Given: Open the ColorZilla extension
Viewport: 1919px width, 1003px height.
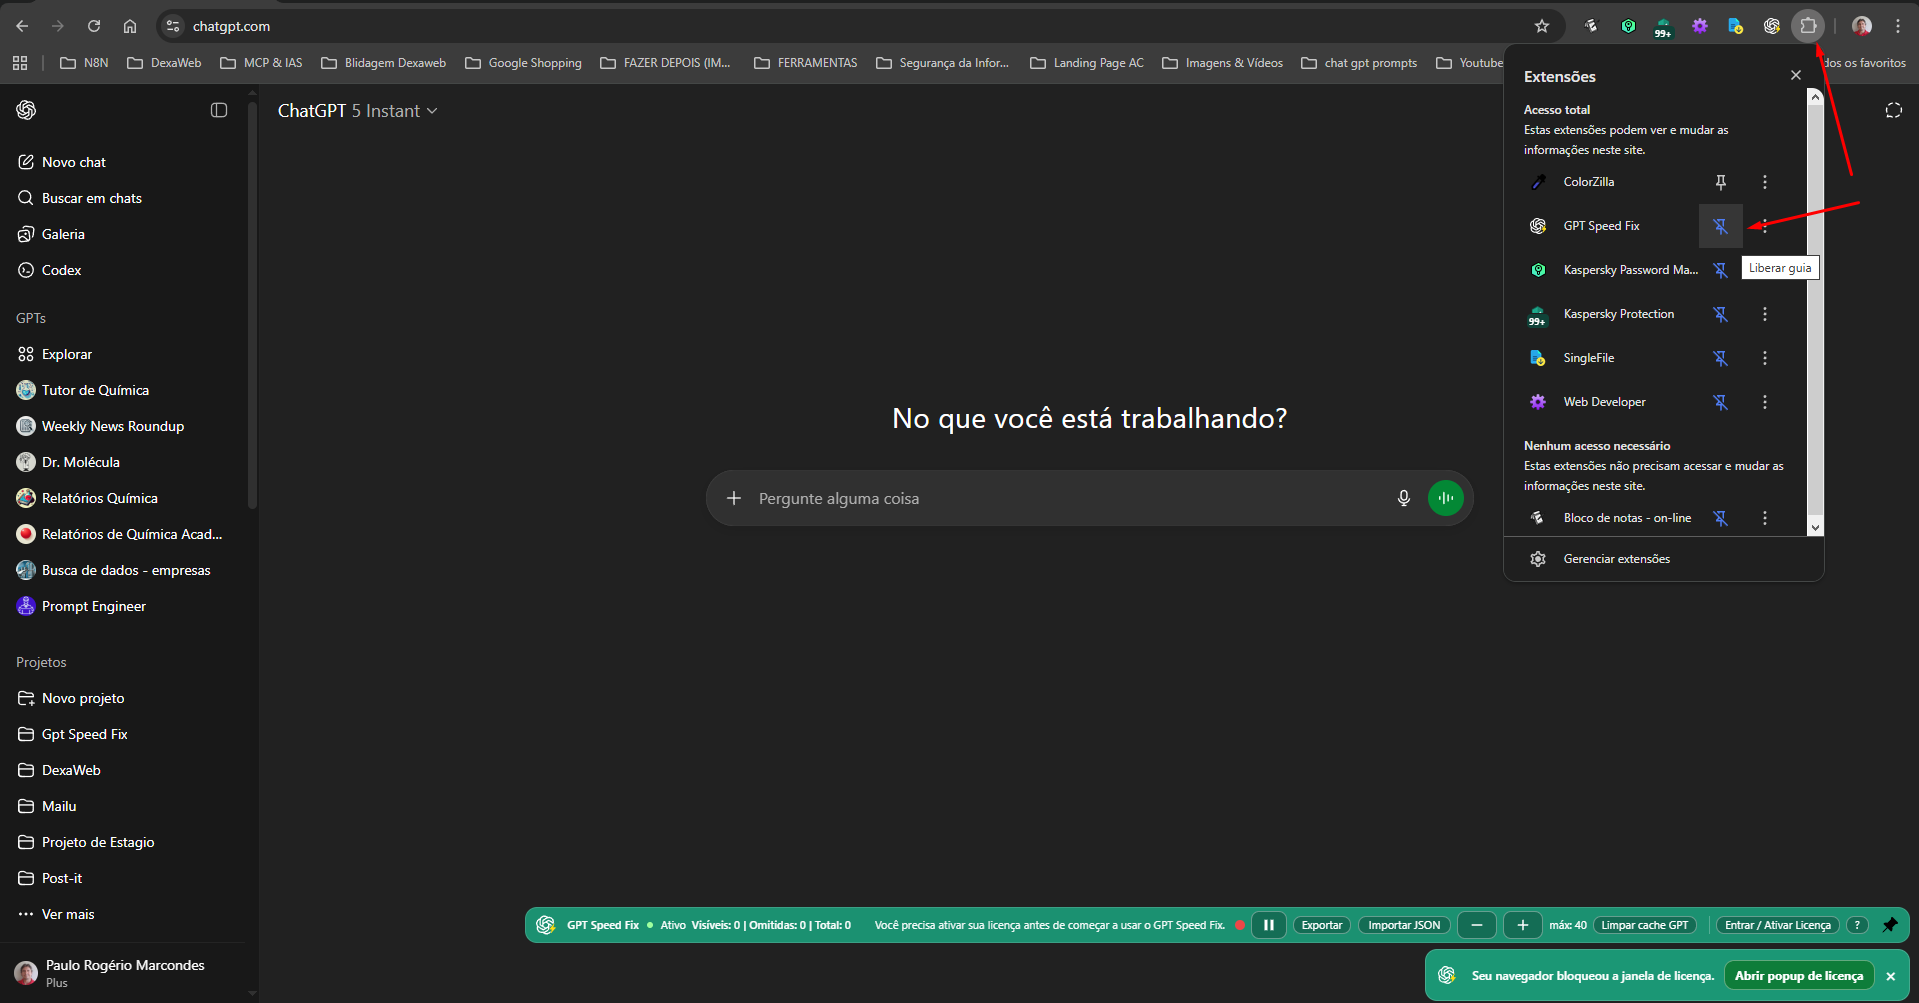Looking at the screenshot, I should click(1589, 181).
